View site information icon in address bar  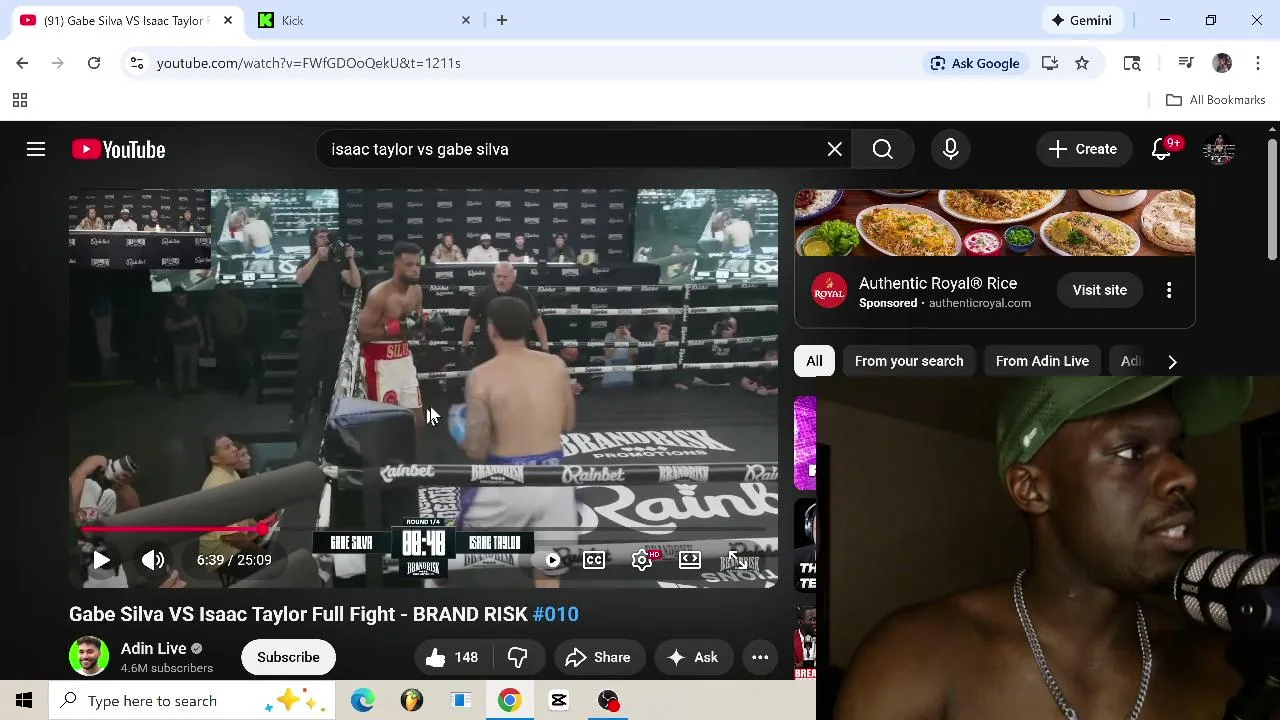pos(137,63)
